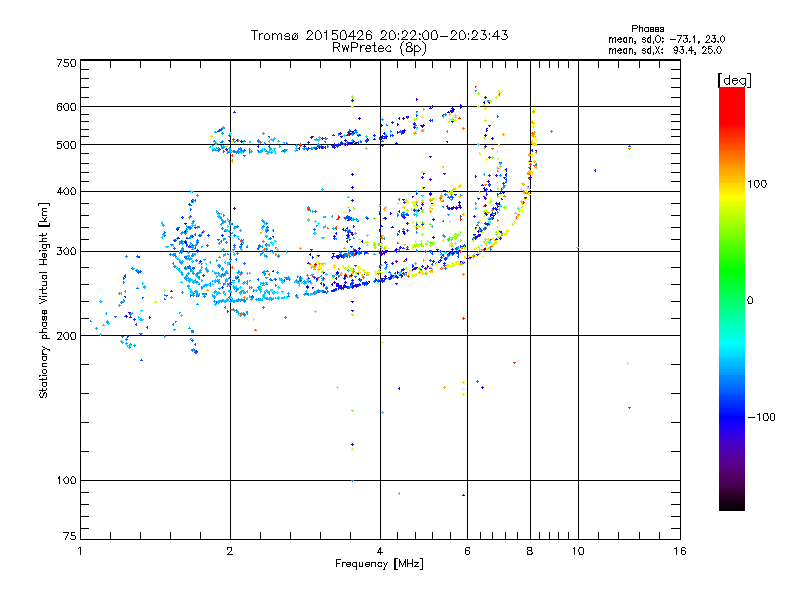
Task: Click the '8' x-axis tick label
Action: point(530,551)
